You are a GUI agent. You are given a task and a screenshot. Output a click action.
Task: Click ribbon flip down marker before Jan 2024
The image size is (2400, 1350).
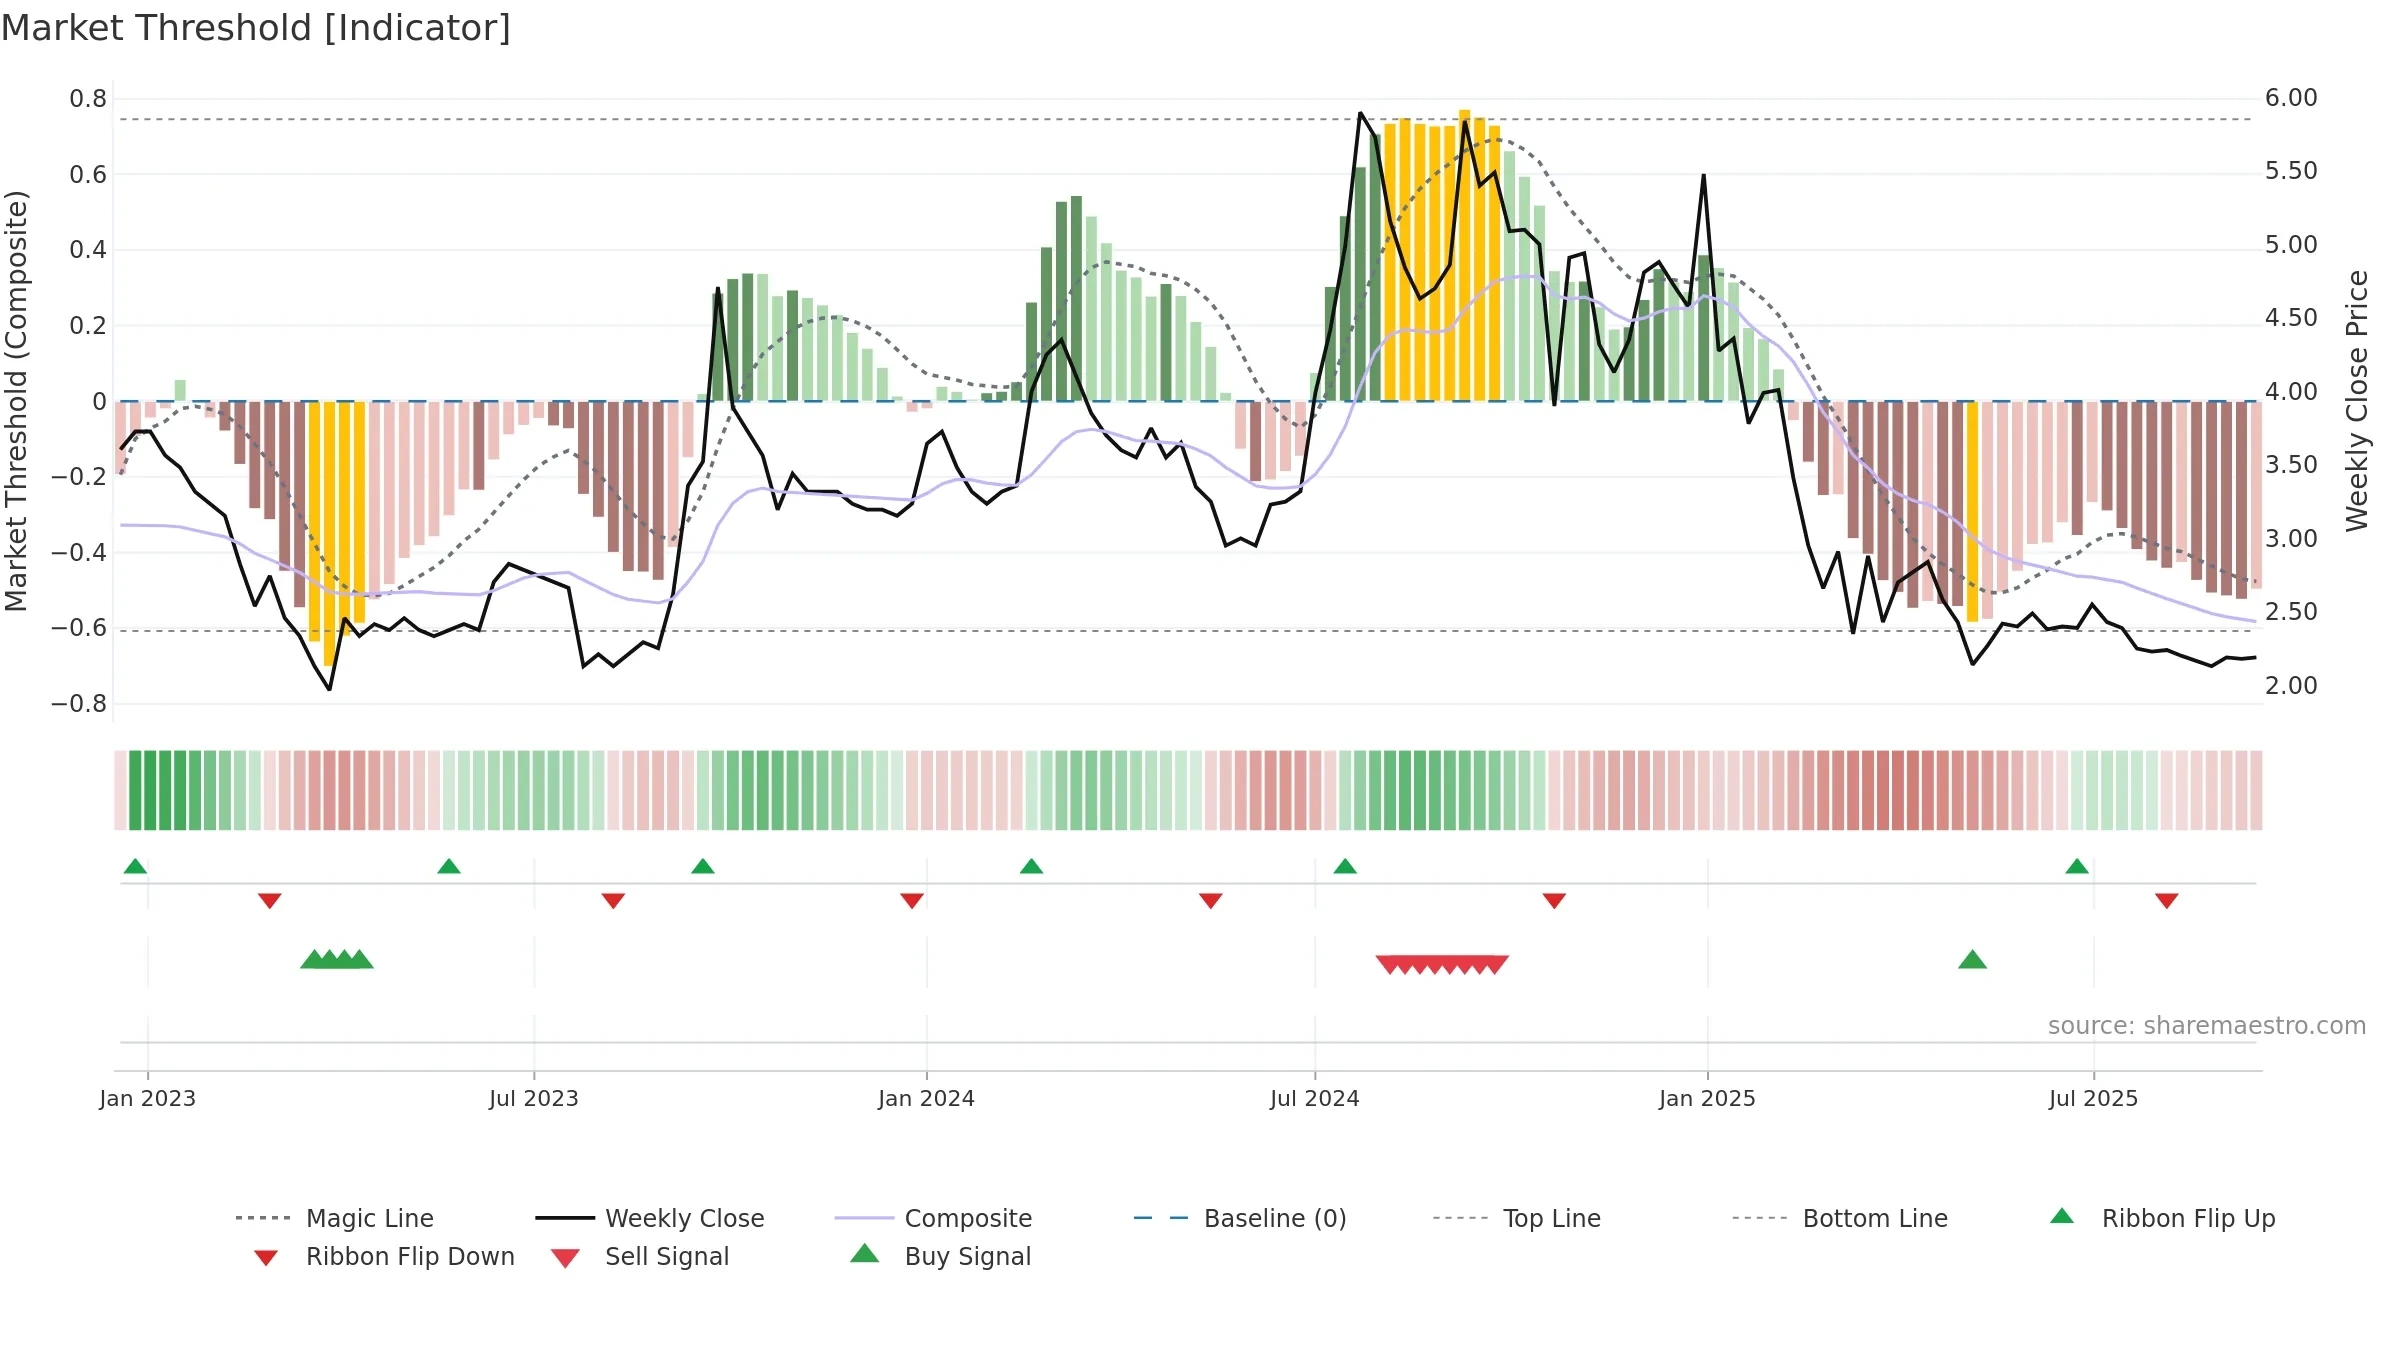click(912, 901)
